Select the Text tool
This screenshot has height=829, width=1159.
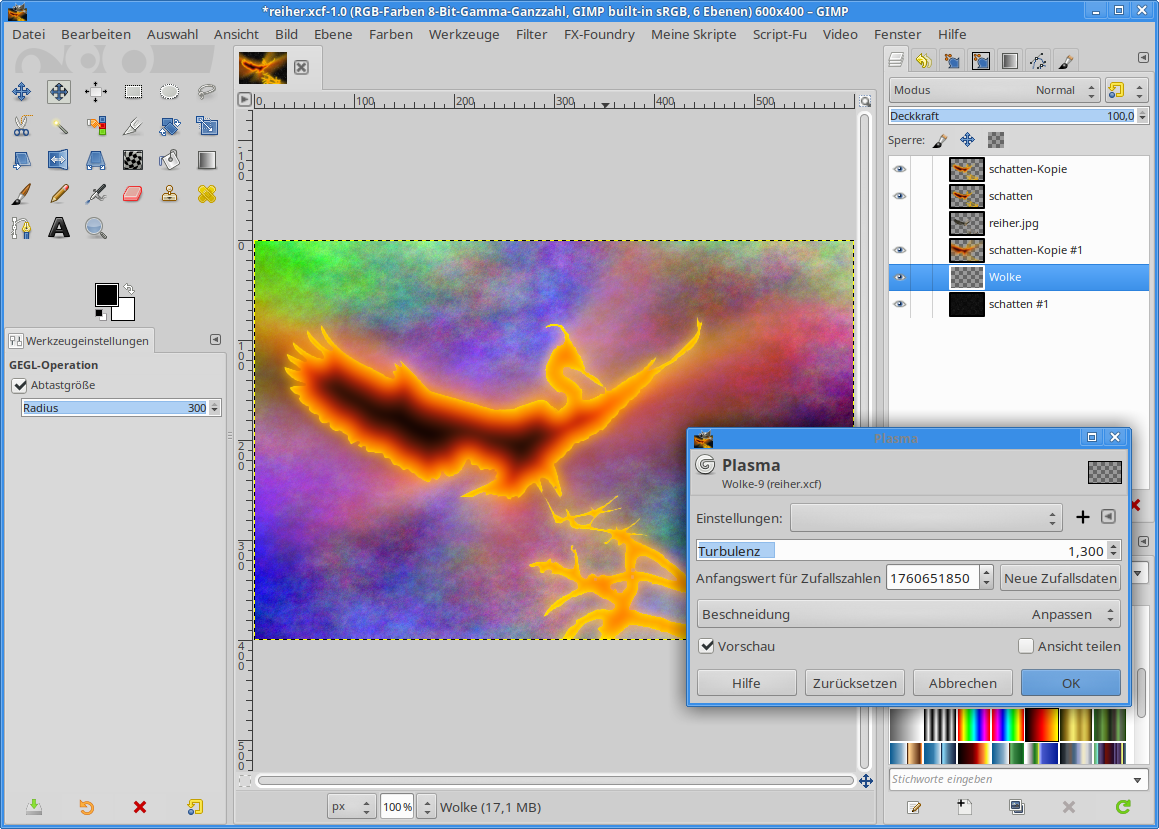click(x=59, y=228)
